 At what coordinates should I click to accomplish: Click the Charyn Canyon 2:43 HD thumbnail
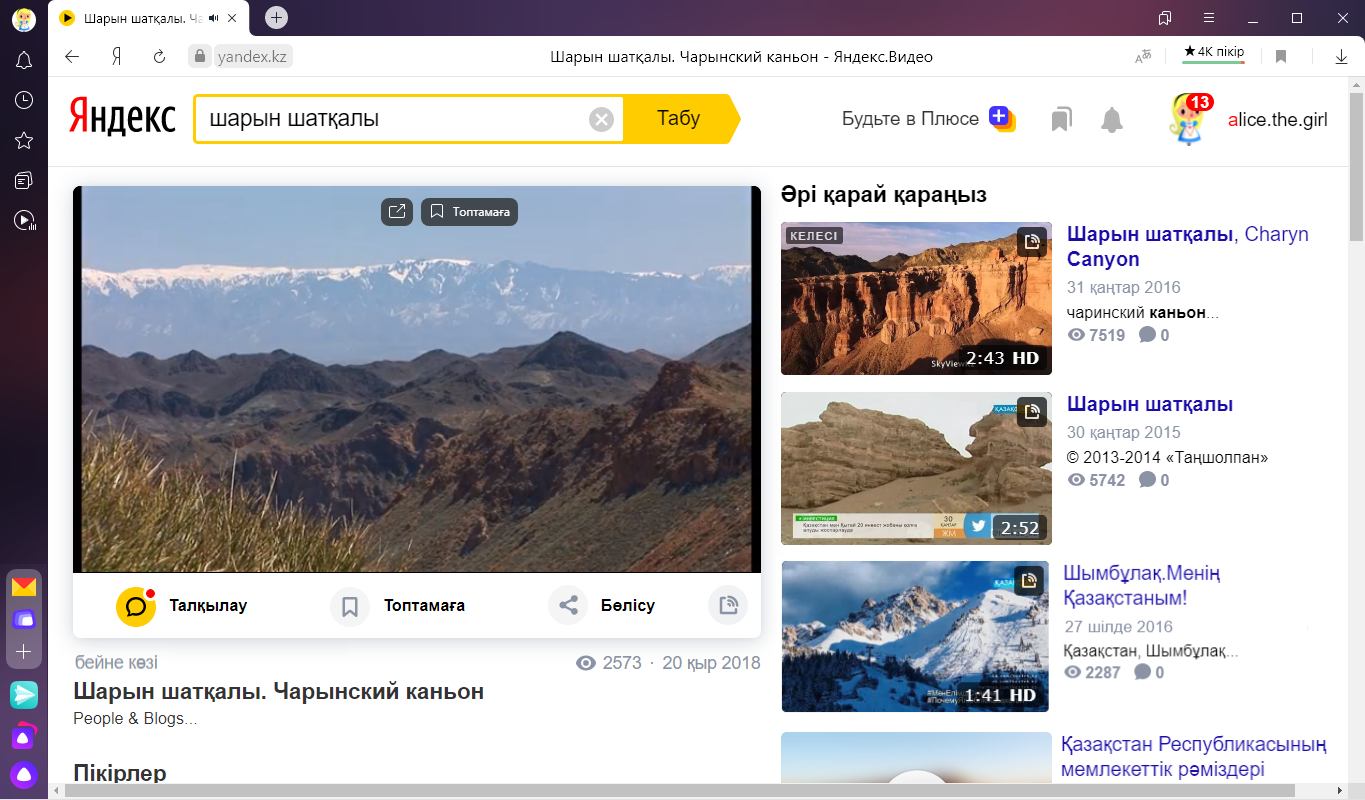tap(916, 298)
